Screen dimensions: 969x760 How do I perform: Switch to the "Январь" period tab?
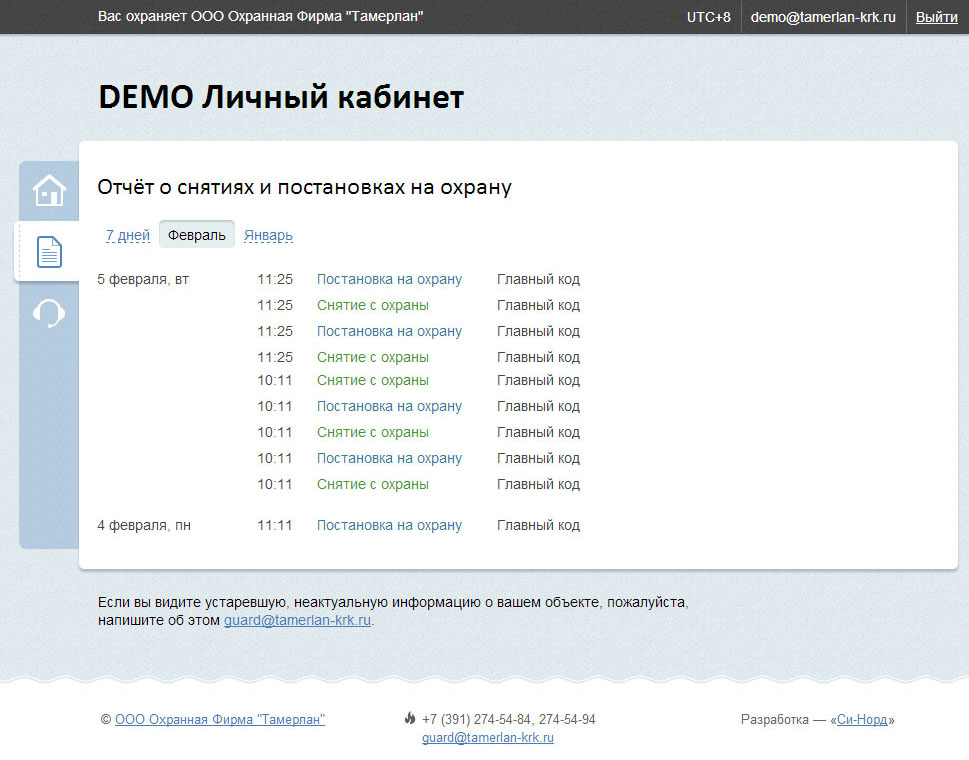[268, 236]
